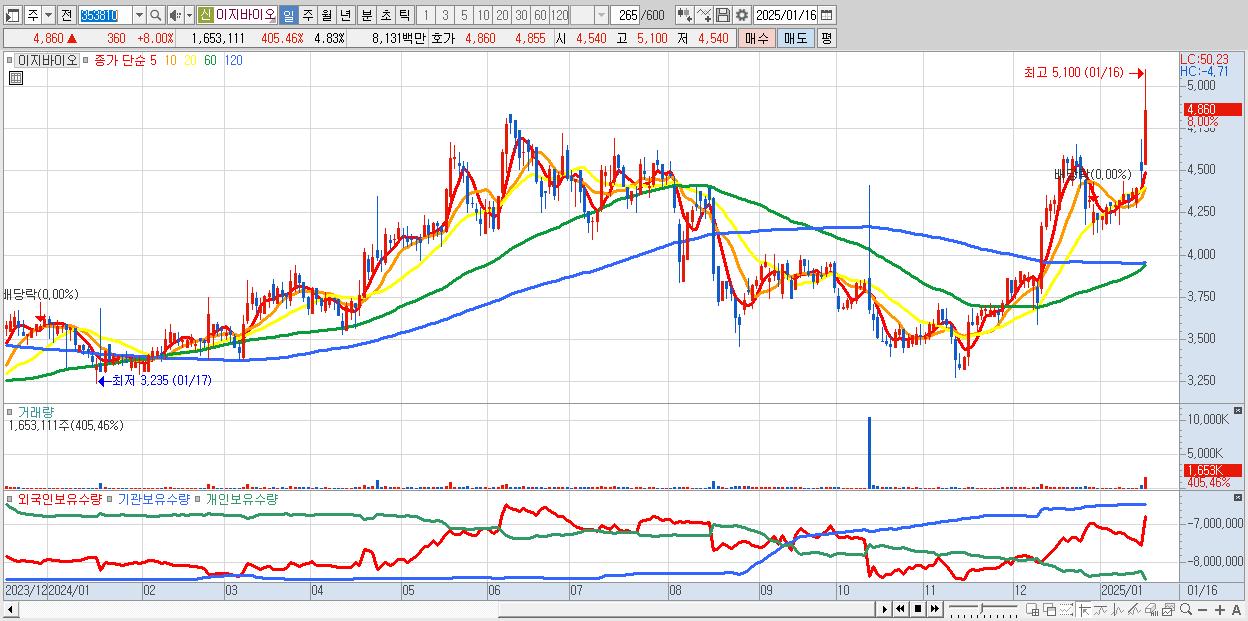1248x621 pixels.
Task: Click the bottom magnifier zoom icon
Action: (x=1186, y=609)
